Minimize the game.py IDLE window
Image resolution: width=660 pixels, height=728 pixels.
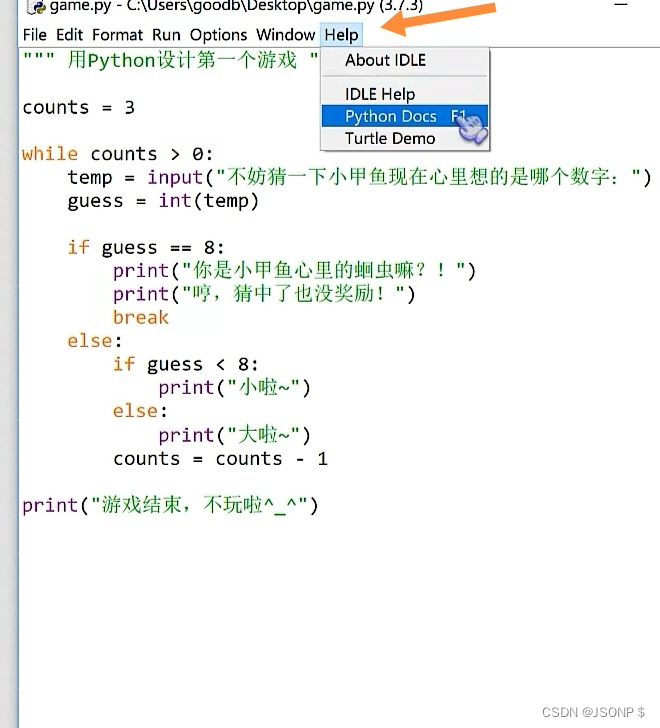[x=621, y=5]
